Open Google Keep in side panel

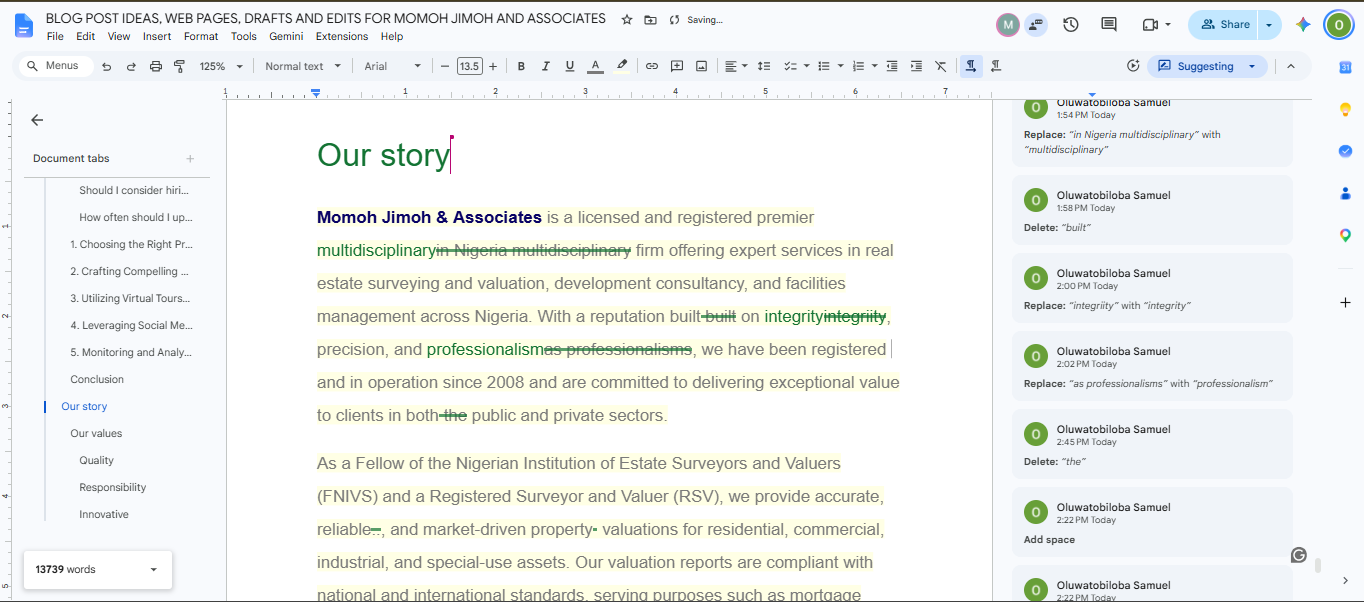[1345, 109]
